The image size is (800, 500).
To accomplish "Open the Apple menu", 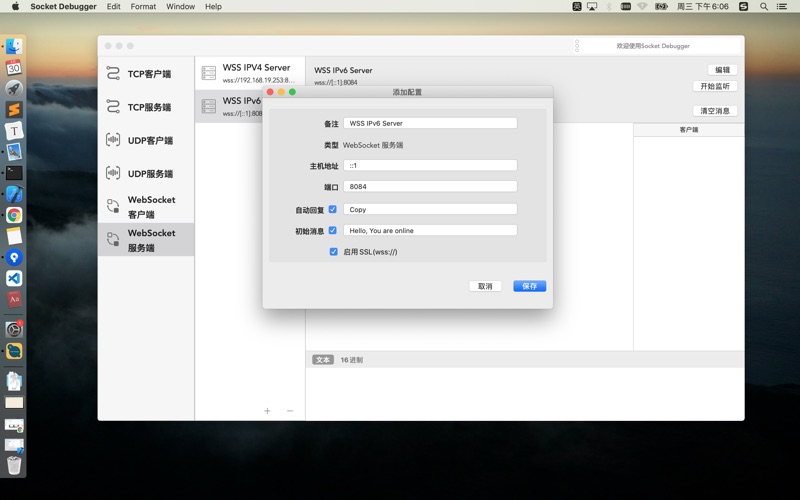I will tap(15, 7).
